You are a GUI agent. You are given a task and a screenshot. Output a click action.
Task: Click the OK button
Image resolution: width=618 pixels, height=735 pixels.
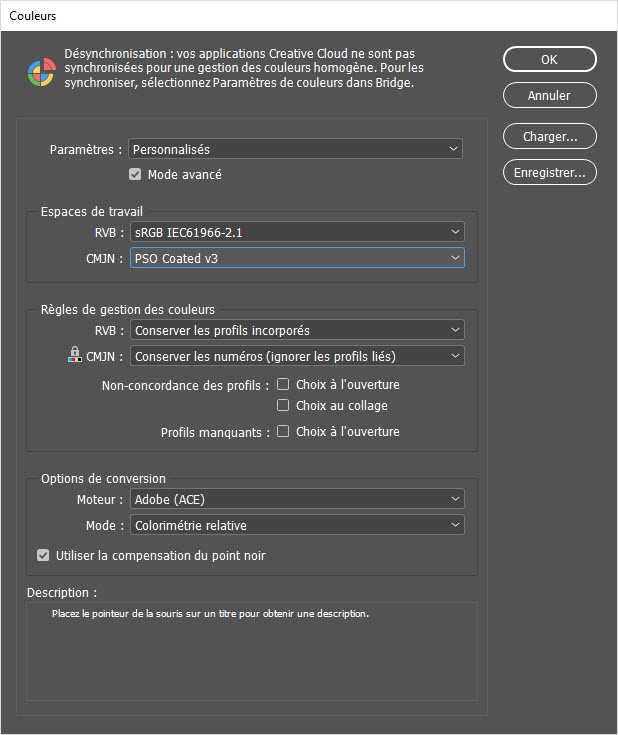pyautogui.click(x=550, y=60)
